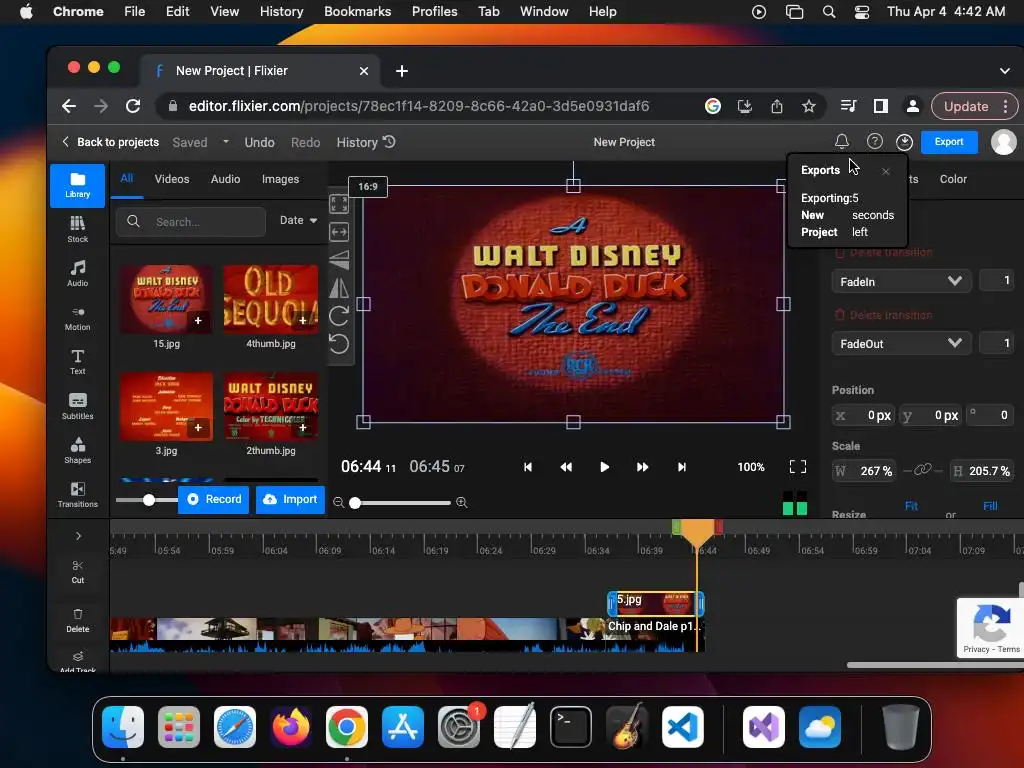The width and height of the screenshot is (1024, 768).
Task: Close the Exports popup
Action: pos(886,171)
